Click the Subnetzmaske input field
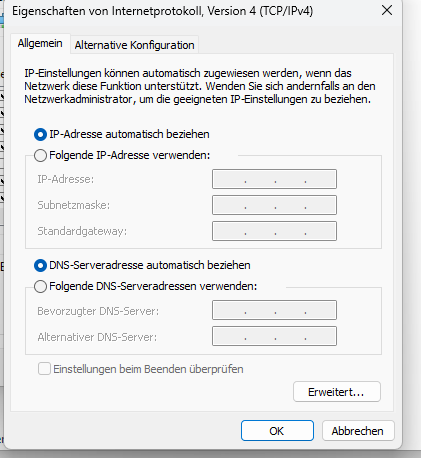The height and width of the screenshot is (458, 421). point(274,205)
